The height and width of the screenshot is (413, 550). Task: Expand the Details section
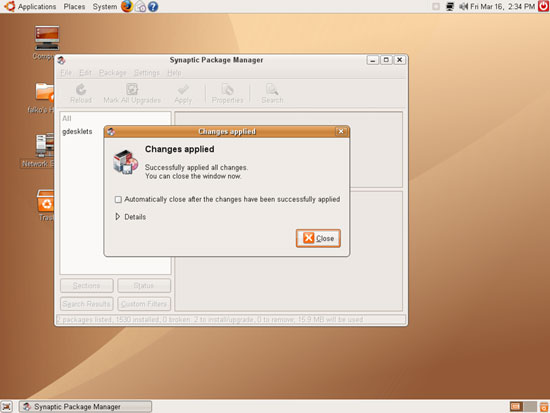pyautogui.click(x=130, y=217)
